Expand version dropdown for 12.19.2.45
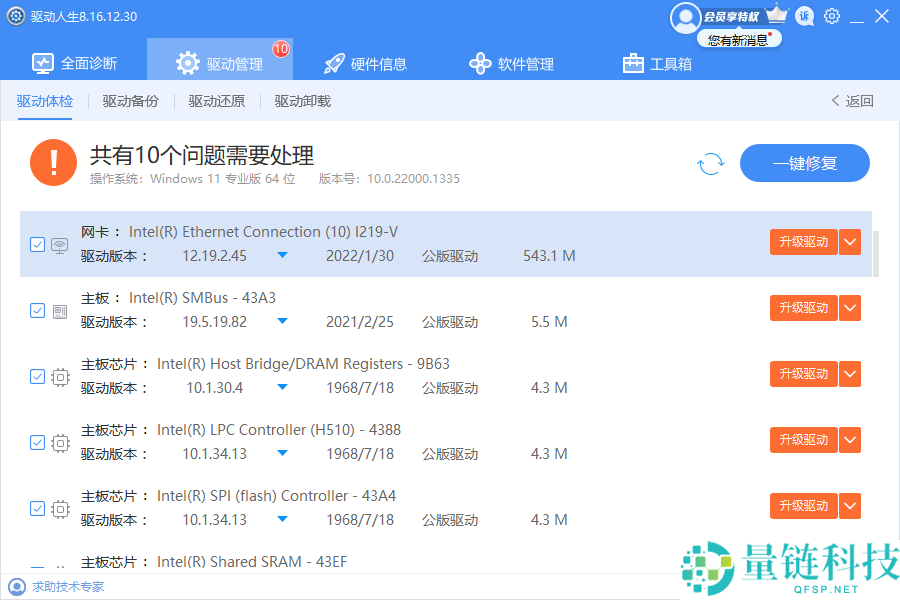The width and height of the screenshot is (900, 600). [x=282, y=255]
